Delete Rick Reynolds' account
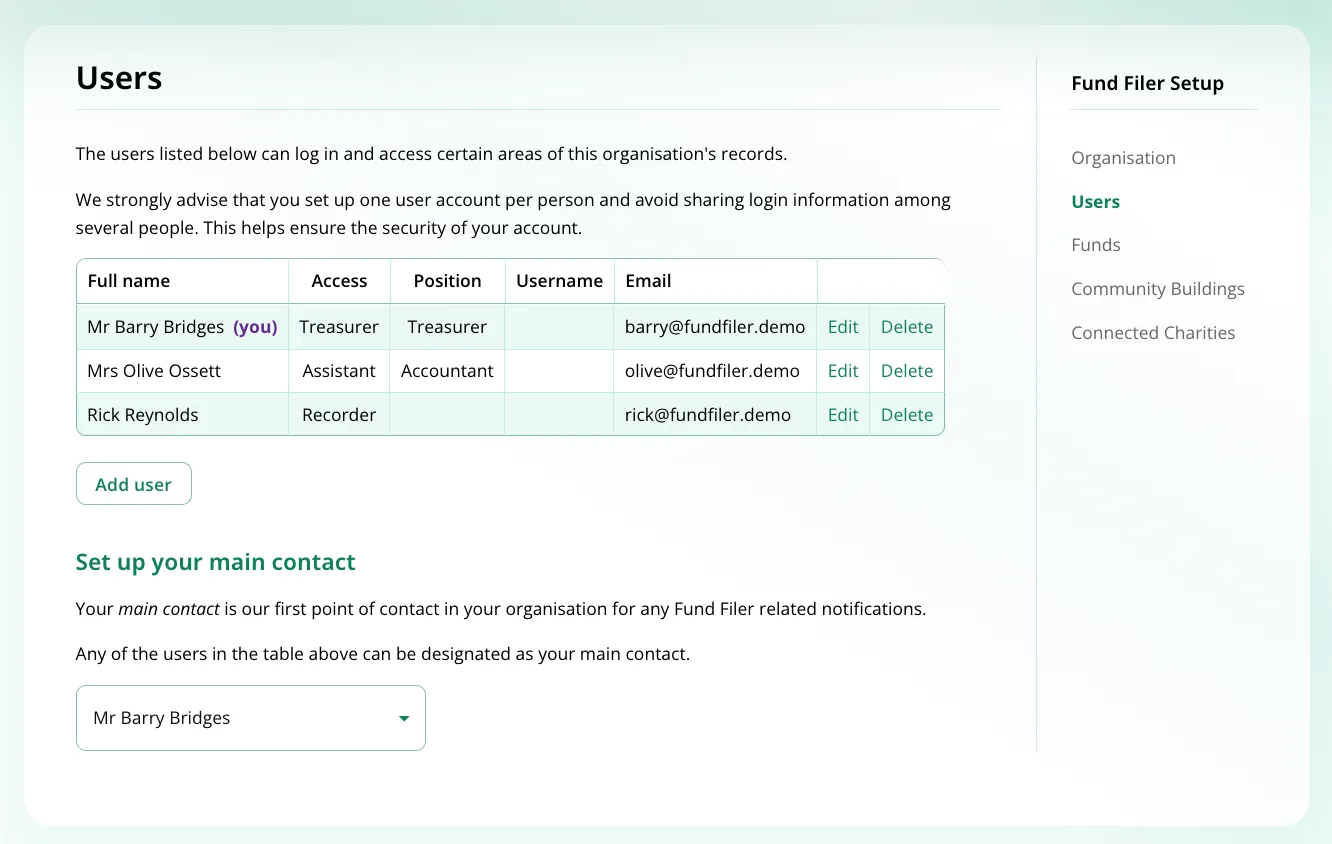Image resolution: width=1332 pixels, height=844 pixels. click(x=907, y=415)
